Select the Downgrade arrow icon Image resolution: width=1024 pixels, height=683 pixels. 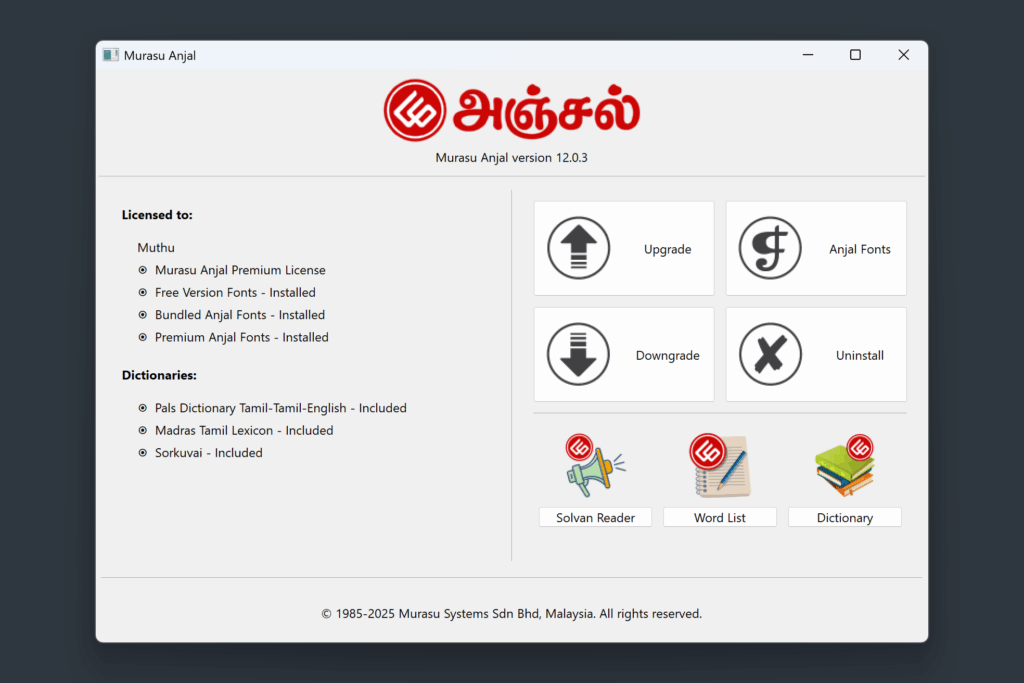(x=578, y=354)
